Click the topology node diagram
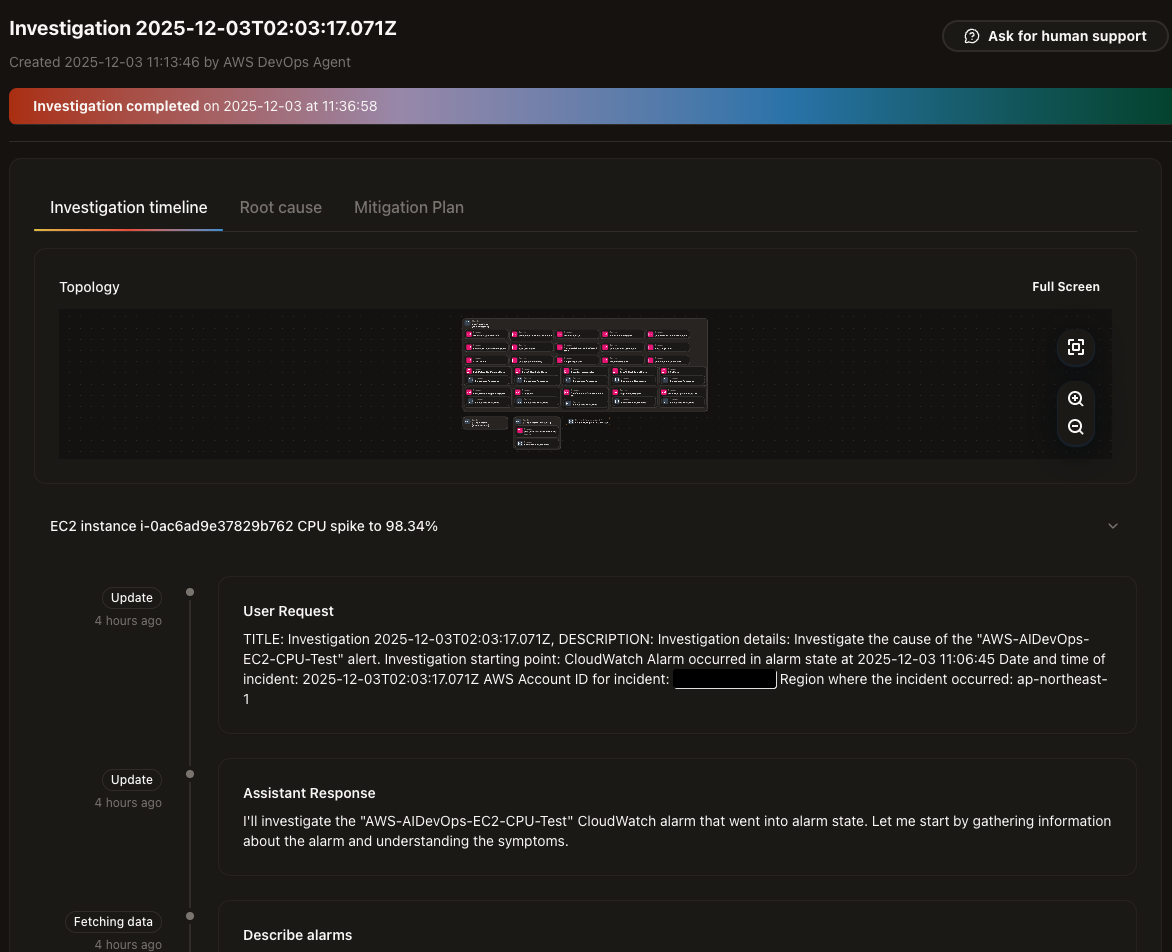 pos(584,365)
